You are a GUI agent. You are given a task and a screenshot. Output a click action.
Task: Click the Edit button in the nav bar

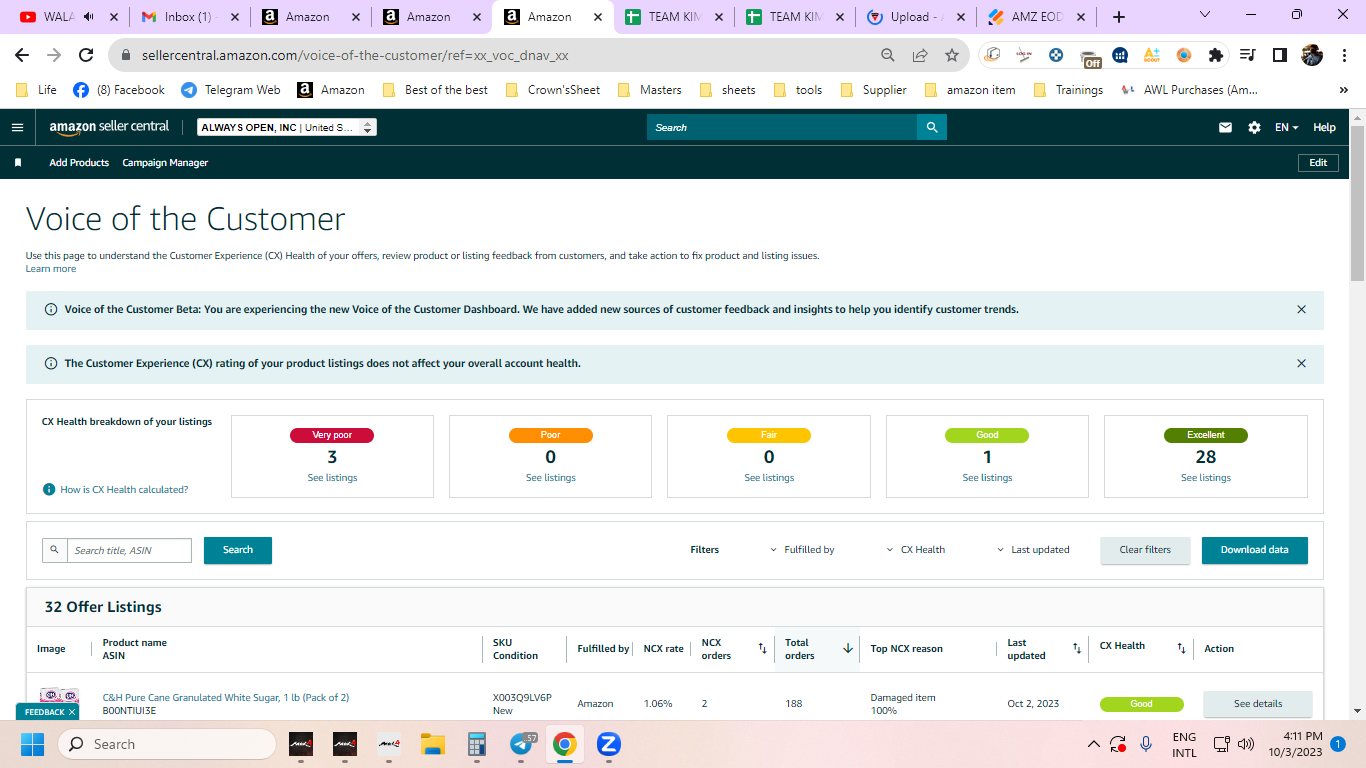pyautogui.click(x=1318, y=163)
